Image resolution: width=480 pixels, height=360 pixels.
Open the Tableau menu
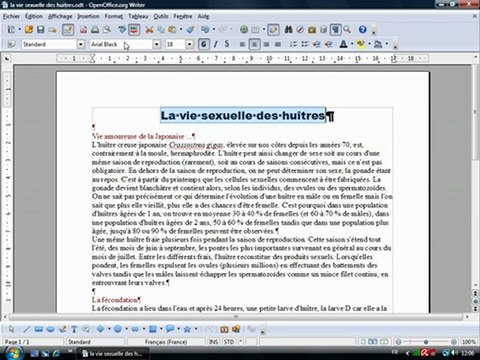pos(138,16)
